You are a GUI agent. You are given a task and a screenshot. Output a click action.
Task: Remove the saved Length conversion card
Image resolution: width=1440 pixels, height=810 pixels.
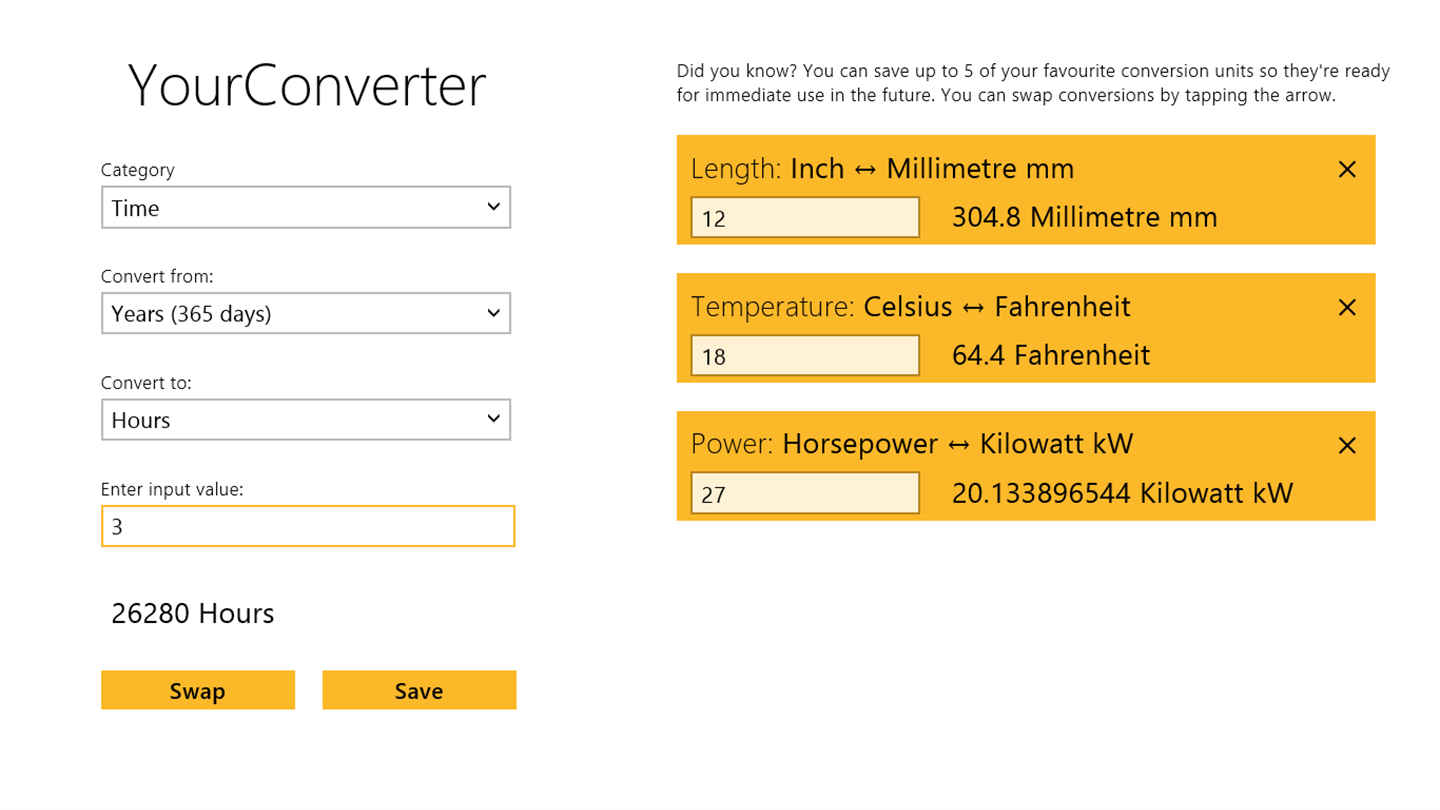1346,170
